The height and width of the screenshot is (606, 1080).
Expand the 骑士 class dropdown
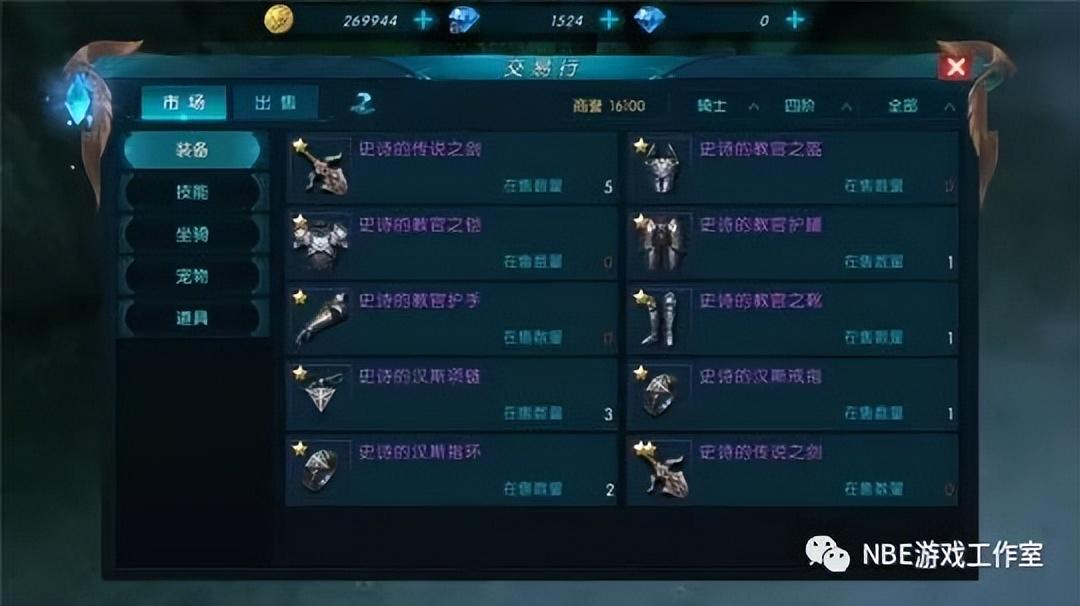(x=727, y=105)
